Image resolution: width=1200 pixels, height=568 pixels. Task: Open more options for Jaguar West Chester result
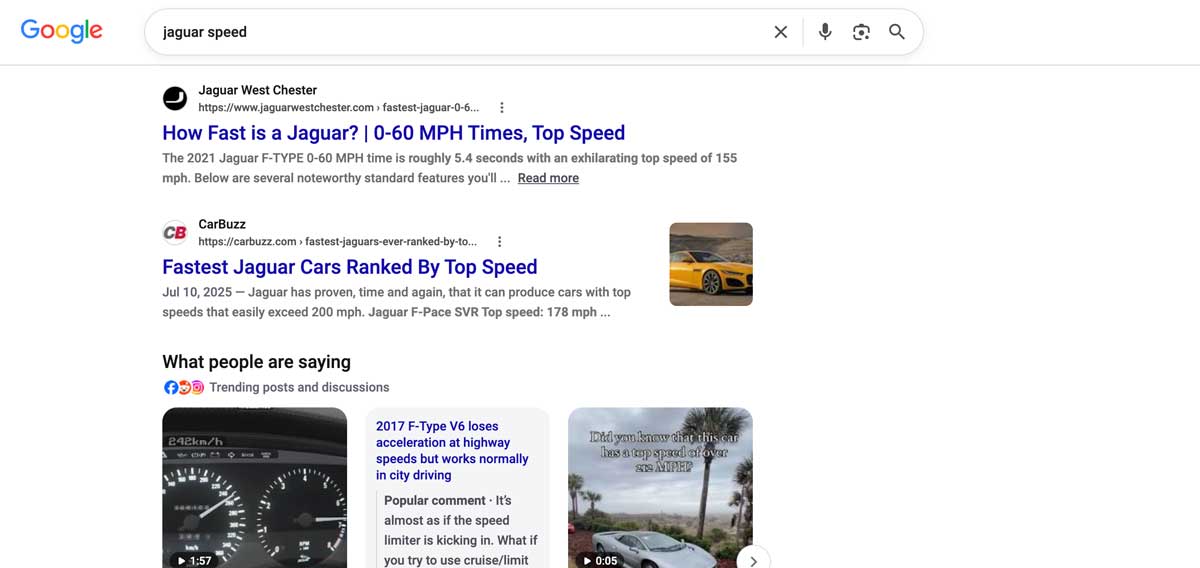(x=502, y=107)
